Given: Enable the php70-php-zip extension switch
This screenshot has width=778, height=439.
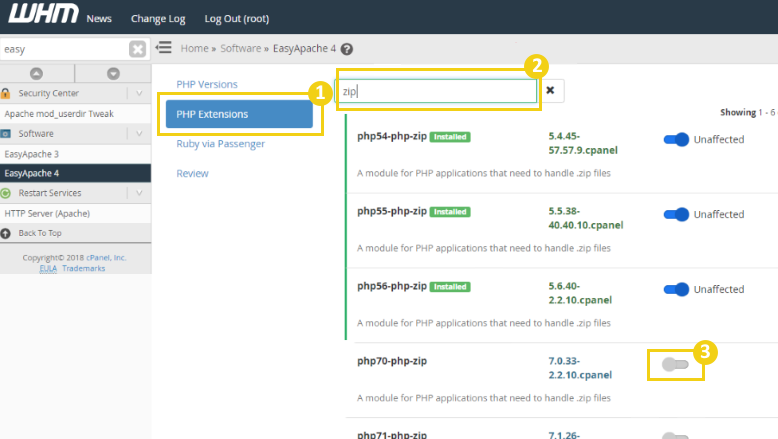Looking at the screenshot, I should pyautogui.click(x=675, y=365).
